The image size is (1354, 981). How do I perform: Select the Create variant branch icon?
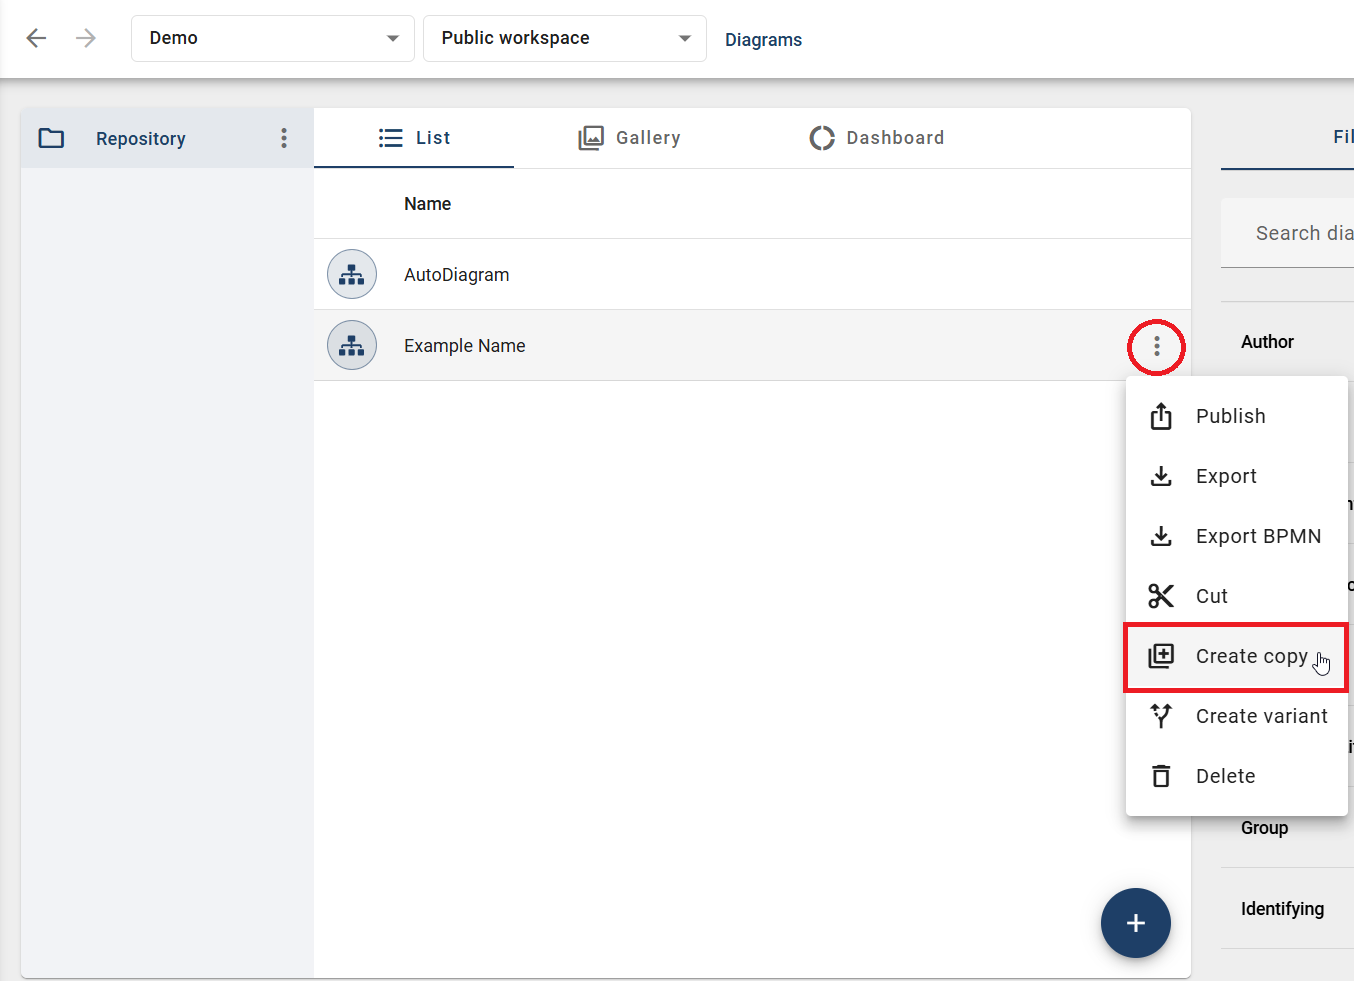[x=1160, y=716]
